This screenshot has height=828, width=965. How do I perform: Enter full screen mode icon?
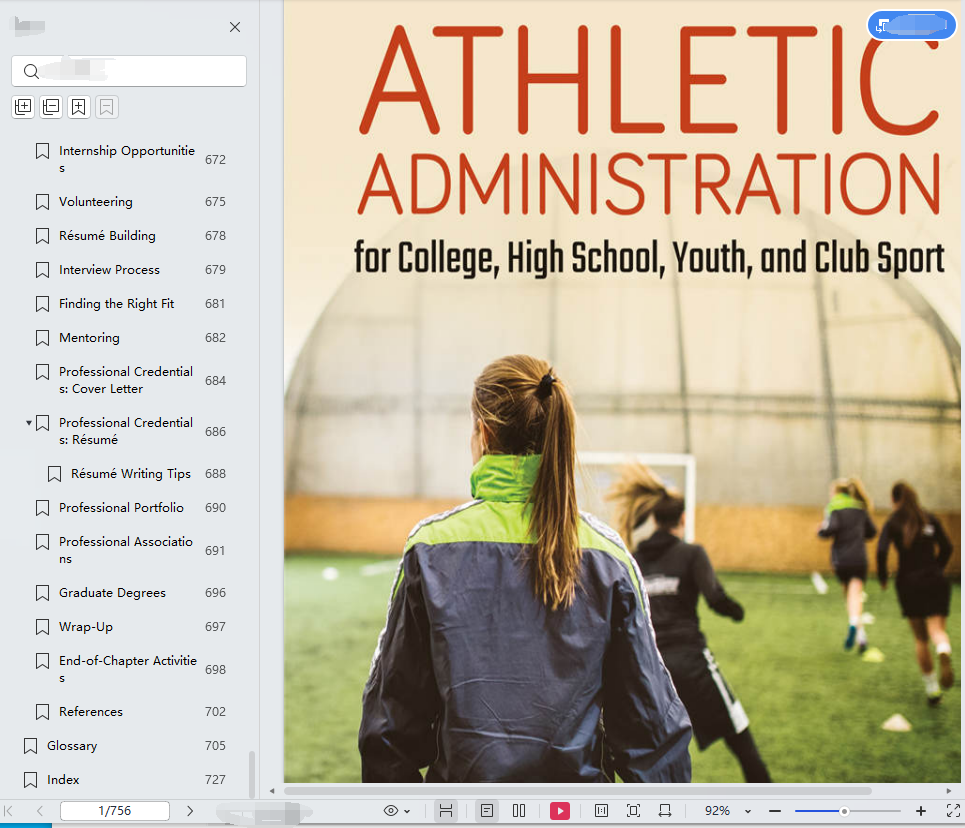coord(953,811)
